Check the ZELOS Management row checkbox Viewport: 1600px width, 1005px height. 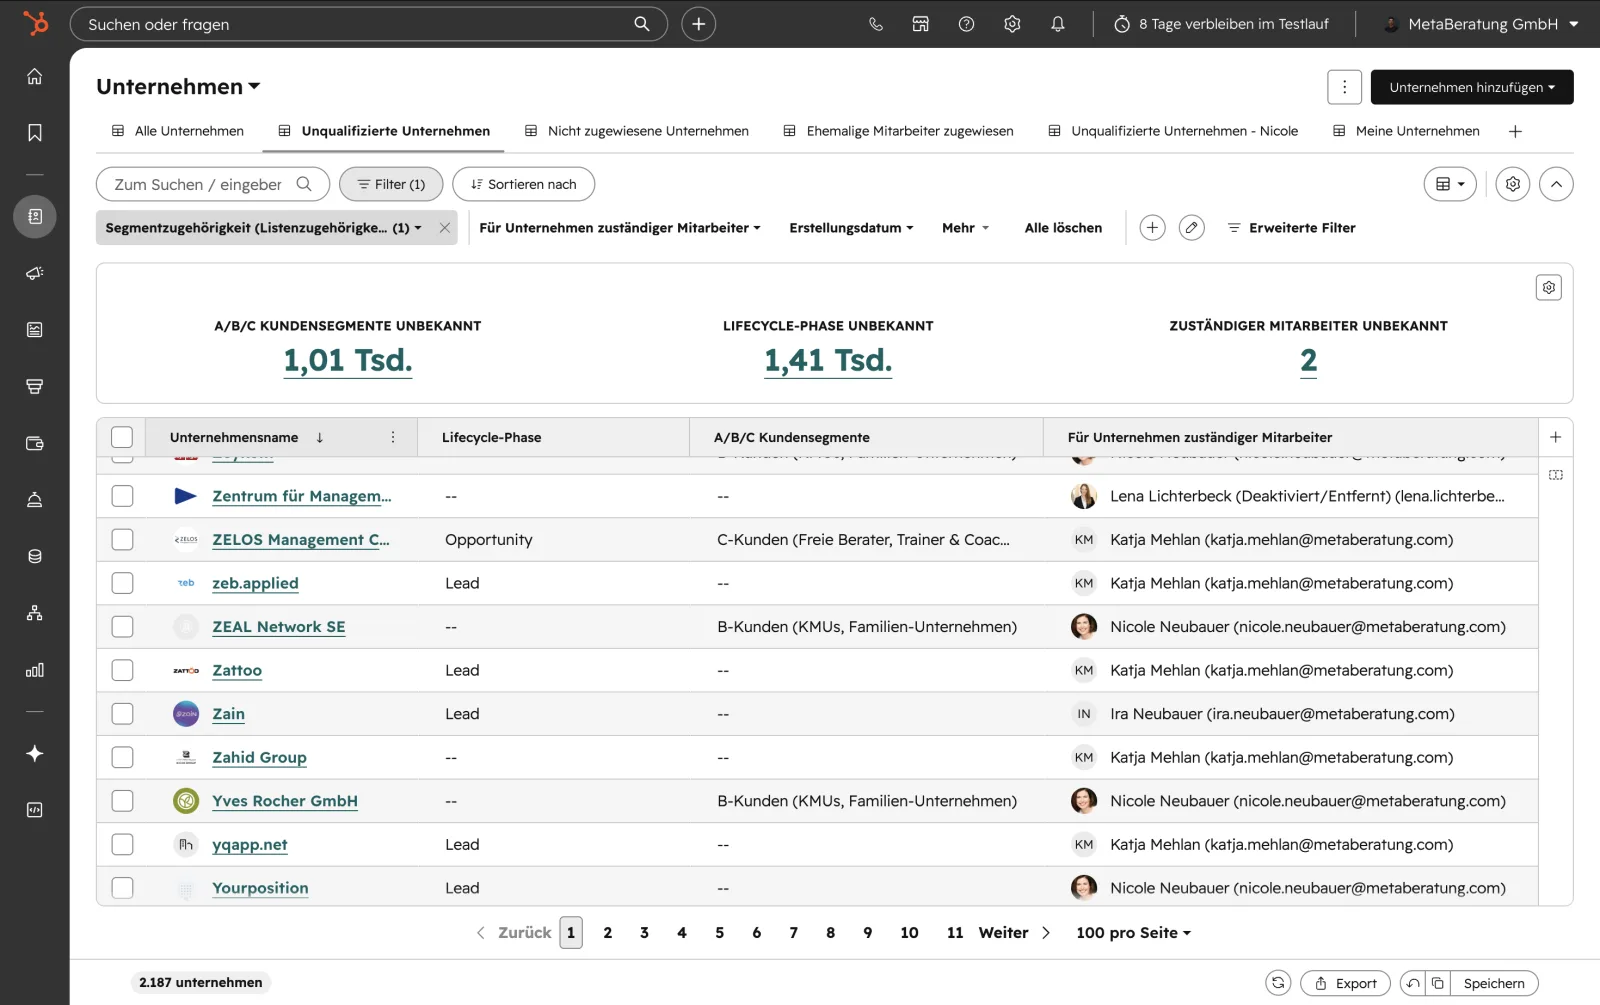tap(122, 540)
